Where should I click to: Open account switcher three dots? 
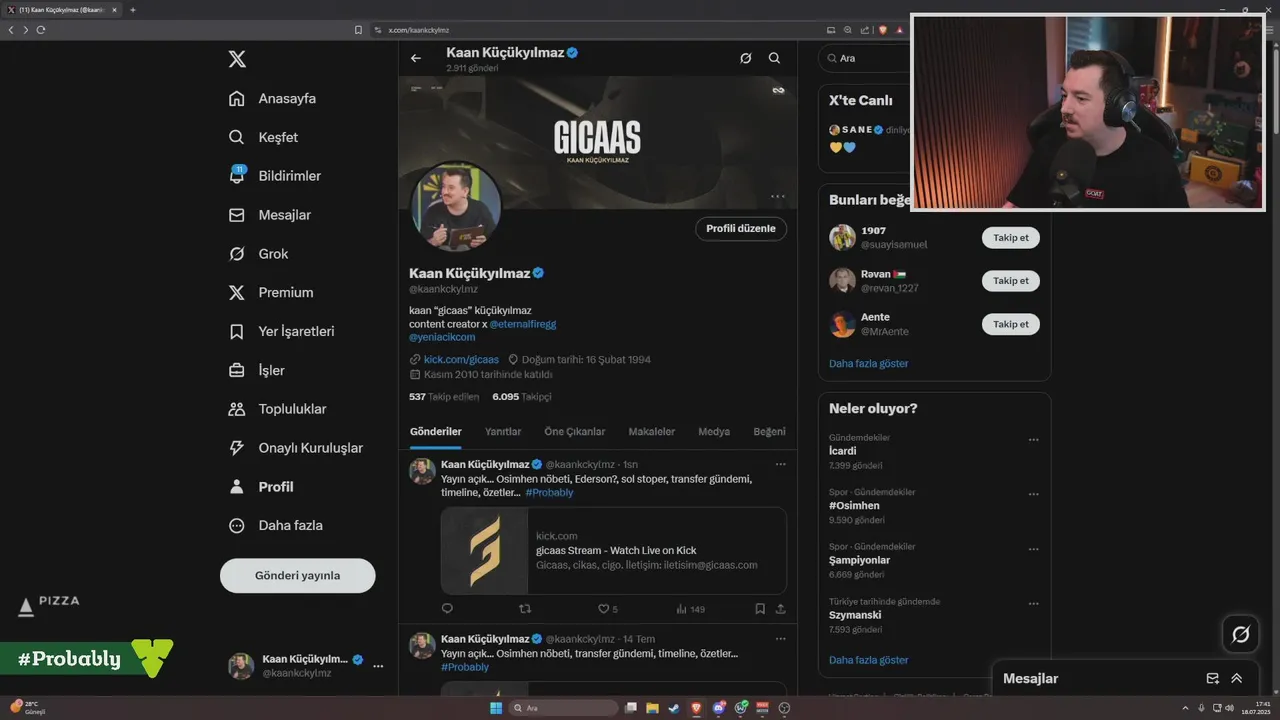378,666
